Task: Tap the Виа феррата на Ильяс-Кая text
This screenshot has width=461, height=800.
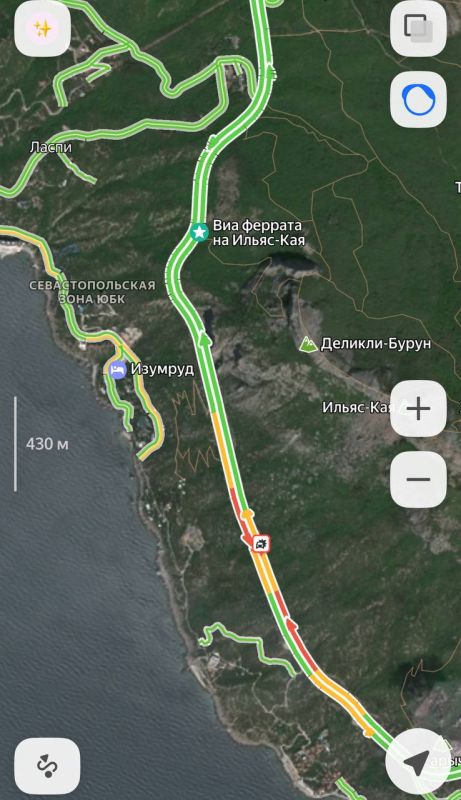Action: pos(259,233)
